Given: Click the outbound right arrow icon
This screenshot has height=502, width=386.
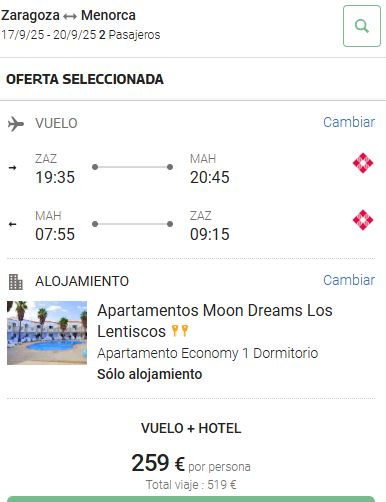Looking at the screenshot, I should (x=12, y=167).
